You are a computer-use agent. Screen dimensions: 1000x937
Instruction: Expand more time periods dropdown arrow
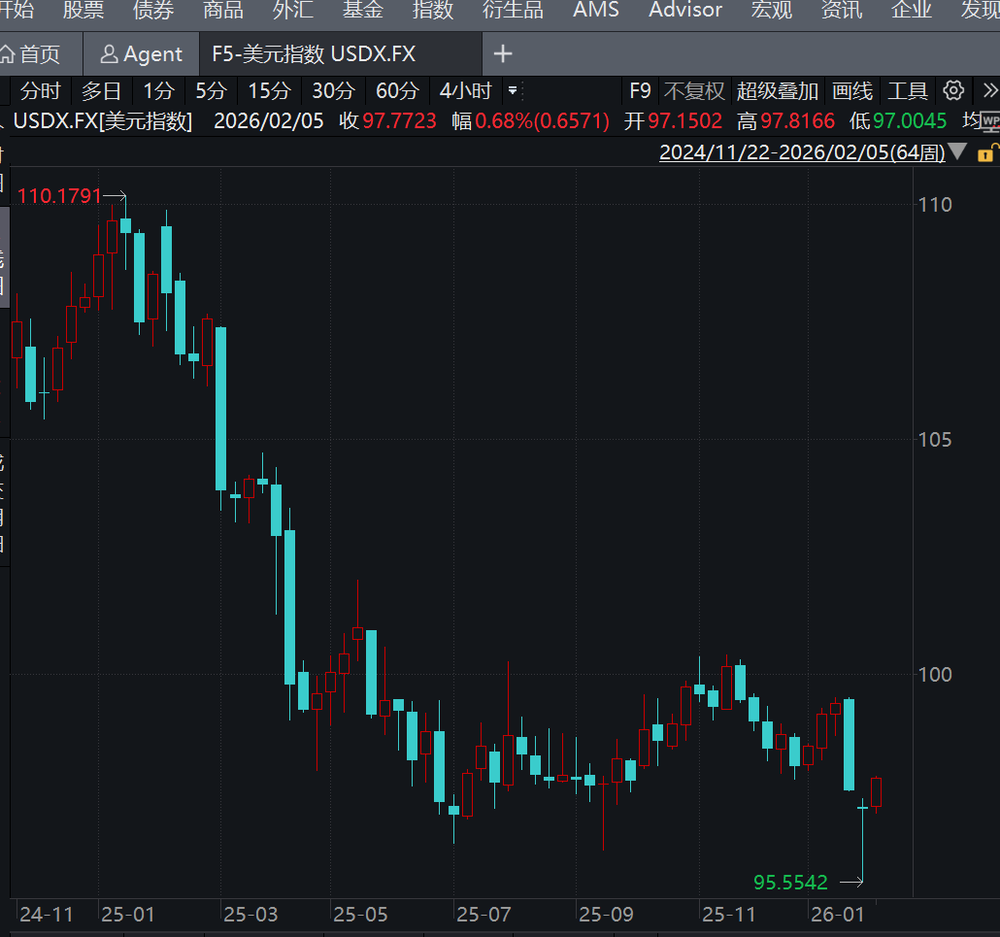513,91
